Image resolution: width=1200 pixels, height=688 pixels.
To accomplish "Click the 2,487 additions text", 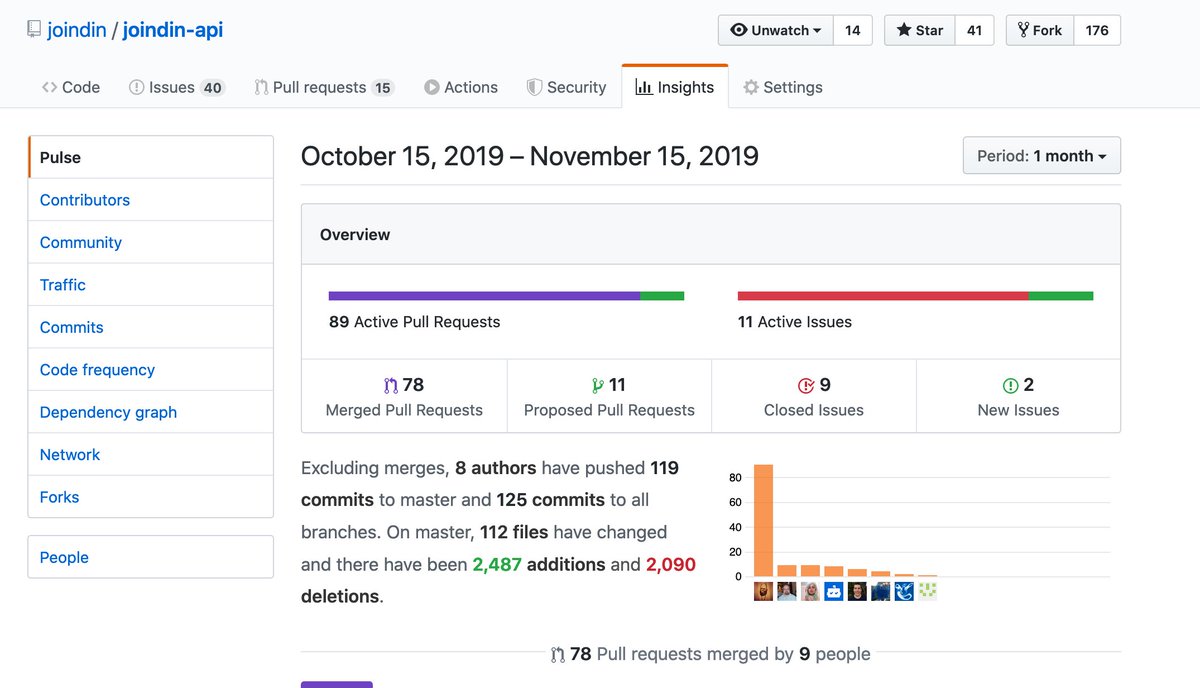I will click(x=540, y=564).
